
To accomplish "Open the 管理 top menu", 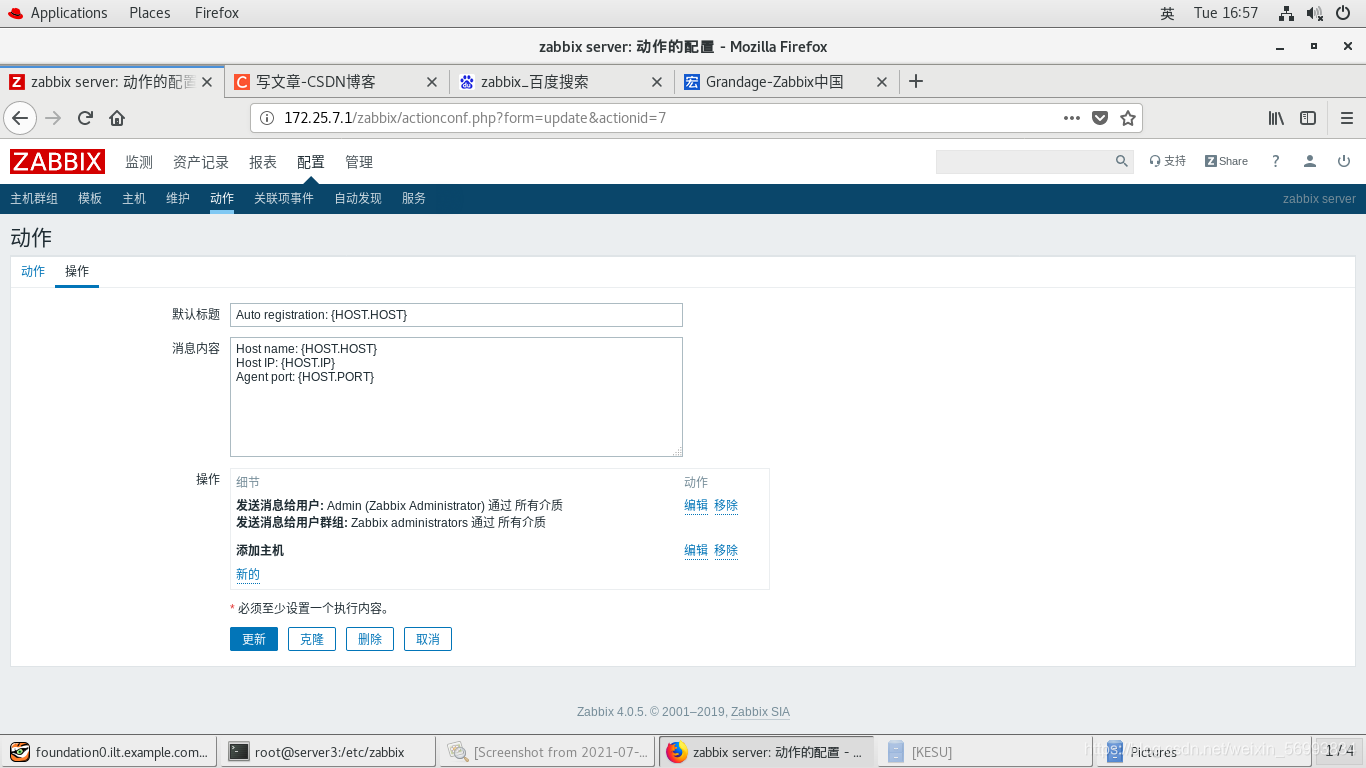I will tap(359, 162).
